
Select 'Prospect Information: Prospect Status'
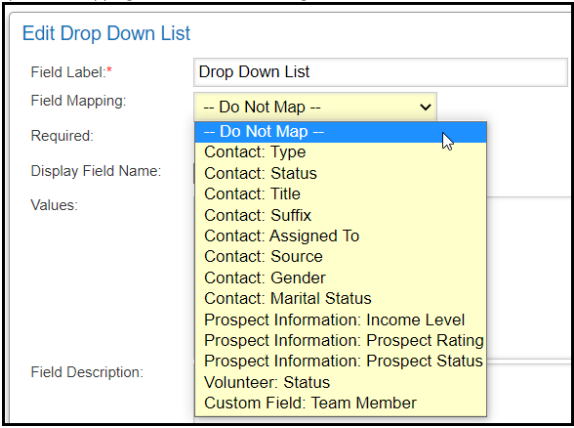click(340, 361)
